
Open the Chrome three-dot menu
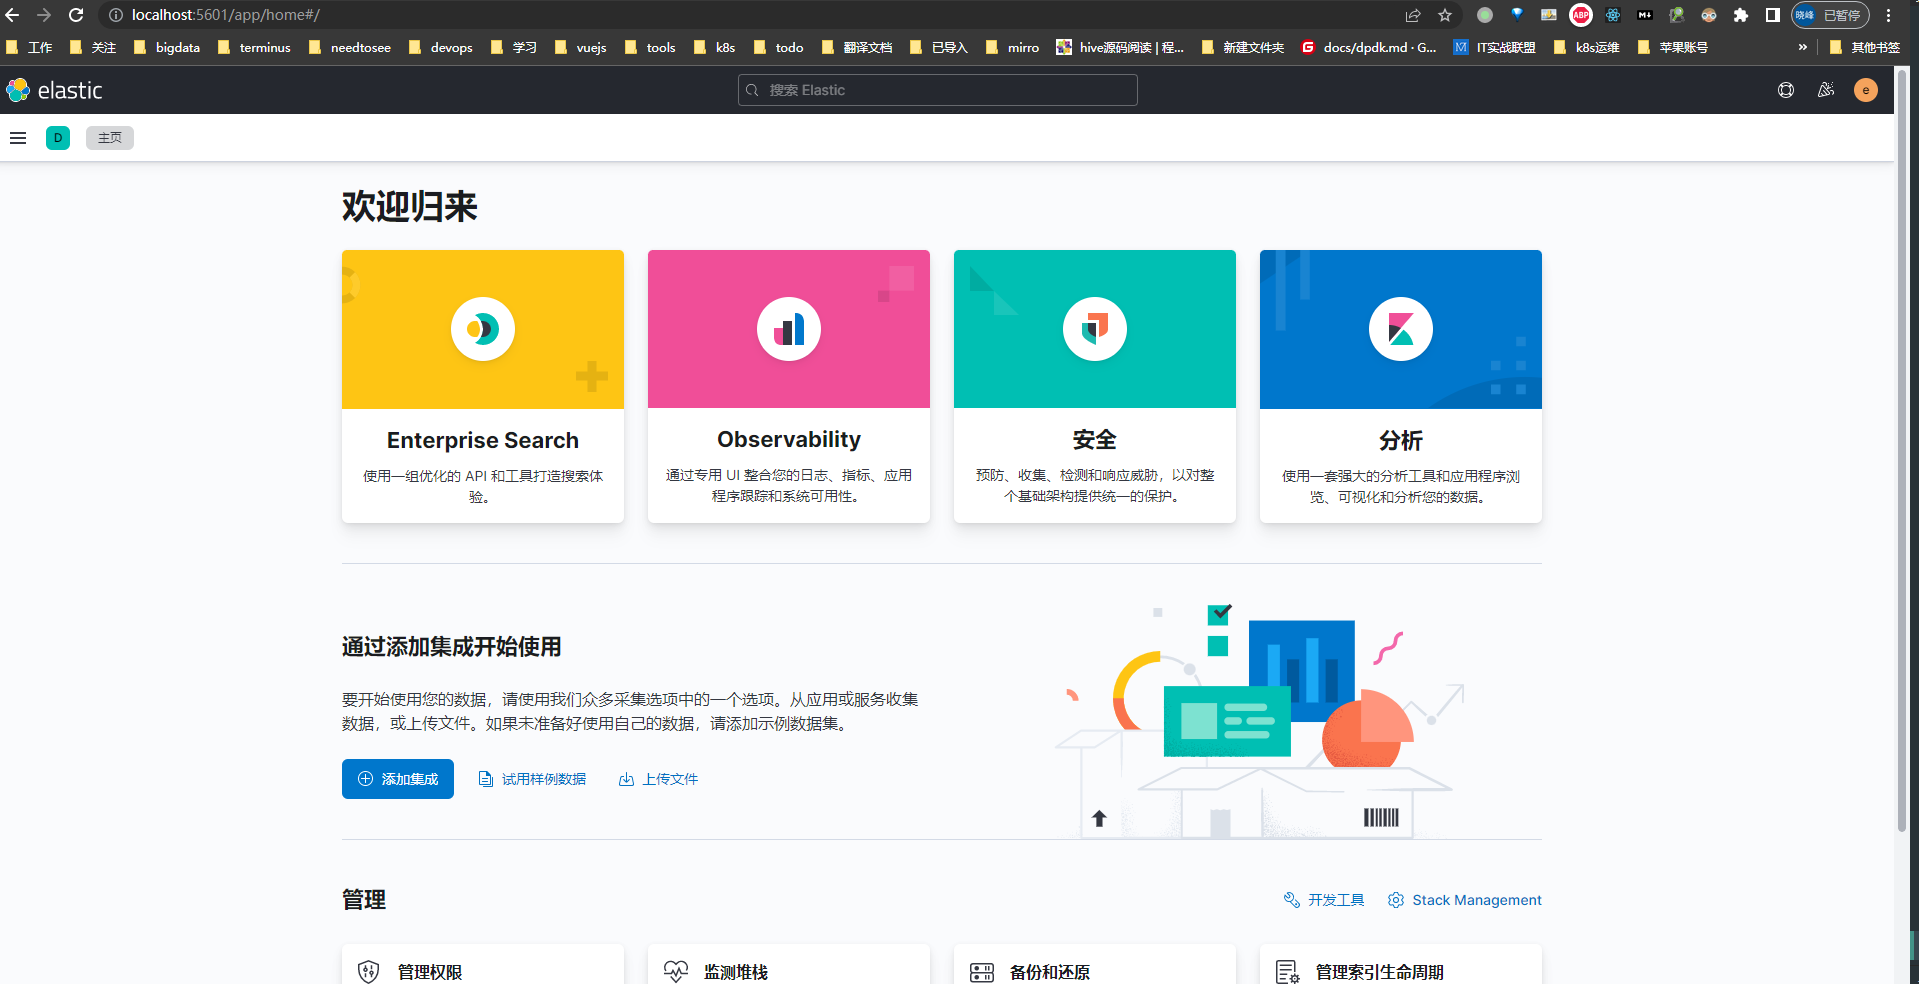[x=1889, y=15]
